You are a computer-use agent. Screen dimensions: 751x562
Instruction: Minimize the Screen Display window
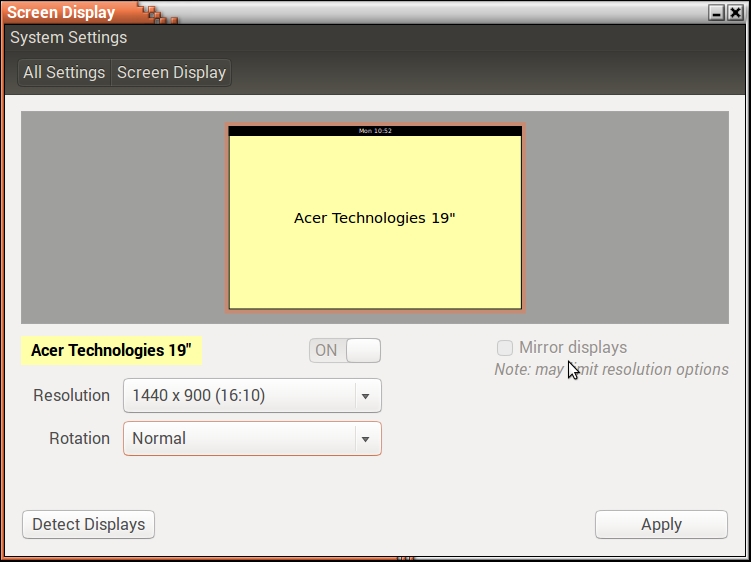pyautogui.click(x=716, y=13)
